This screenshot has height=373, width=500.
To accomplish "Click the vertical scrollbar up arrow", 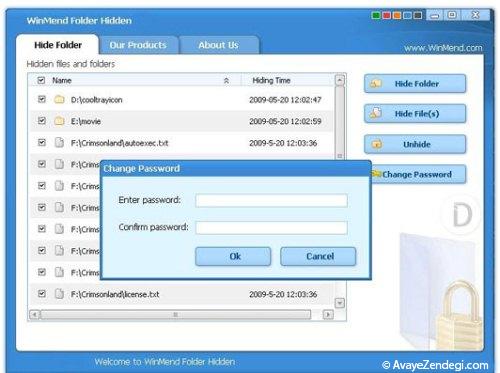I will click(x=339, y=80).
